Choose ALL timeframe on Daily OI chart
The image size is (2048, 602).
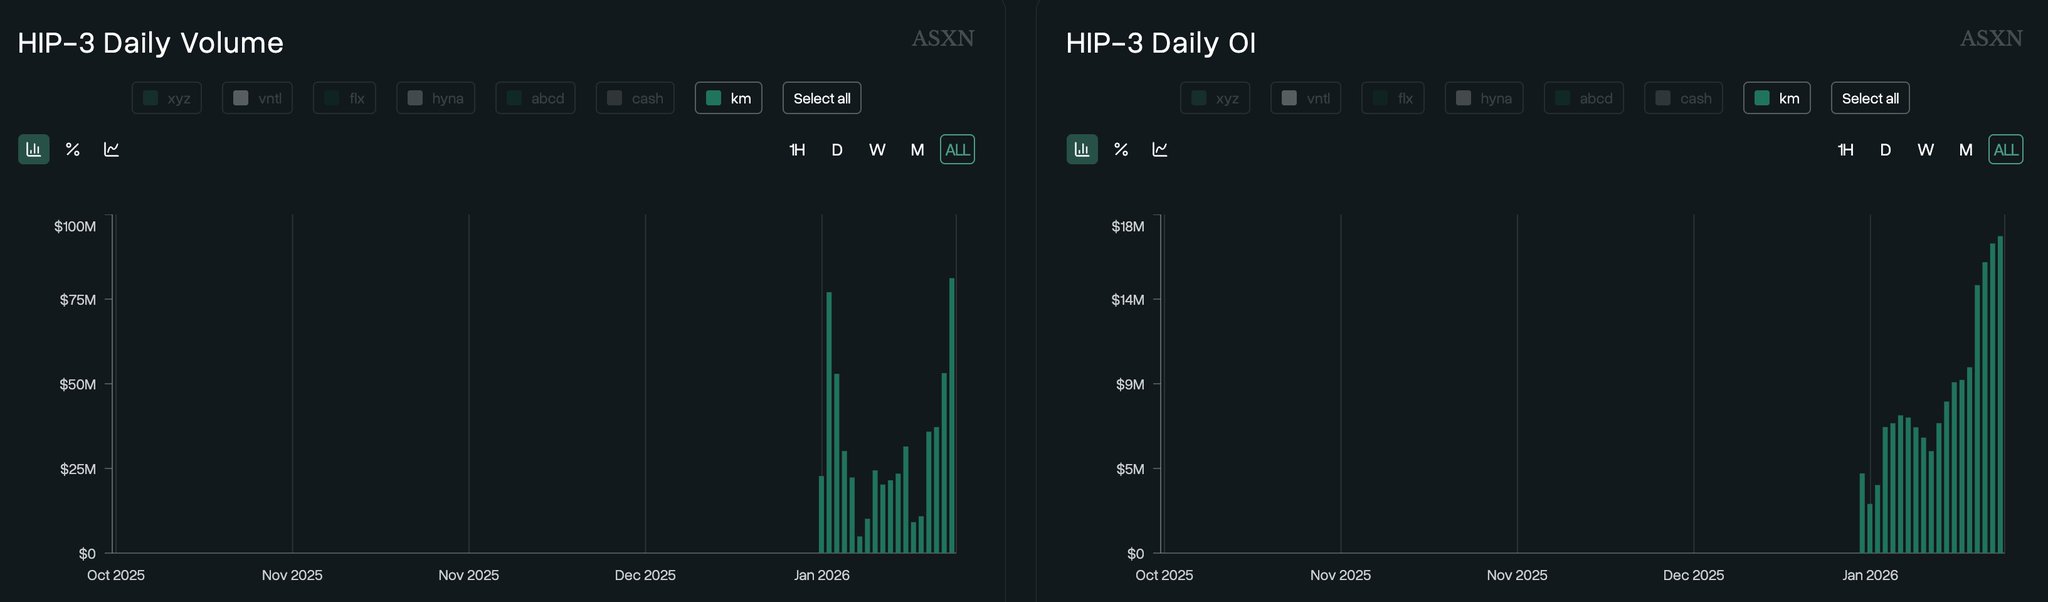[x=2005, y=150]
